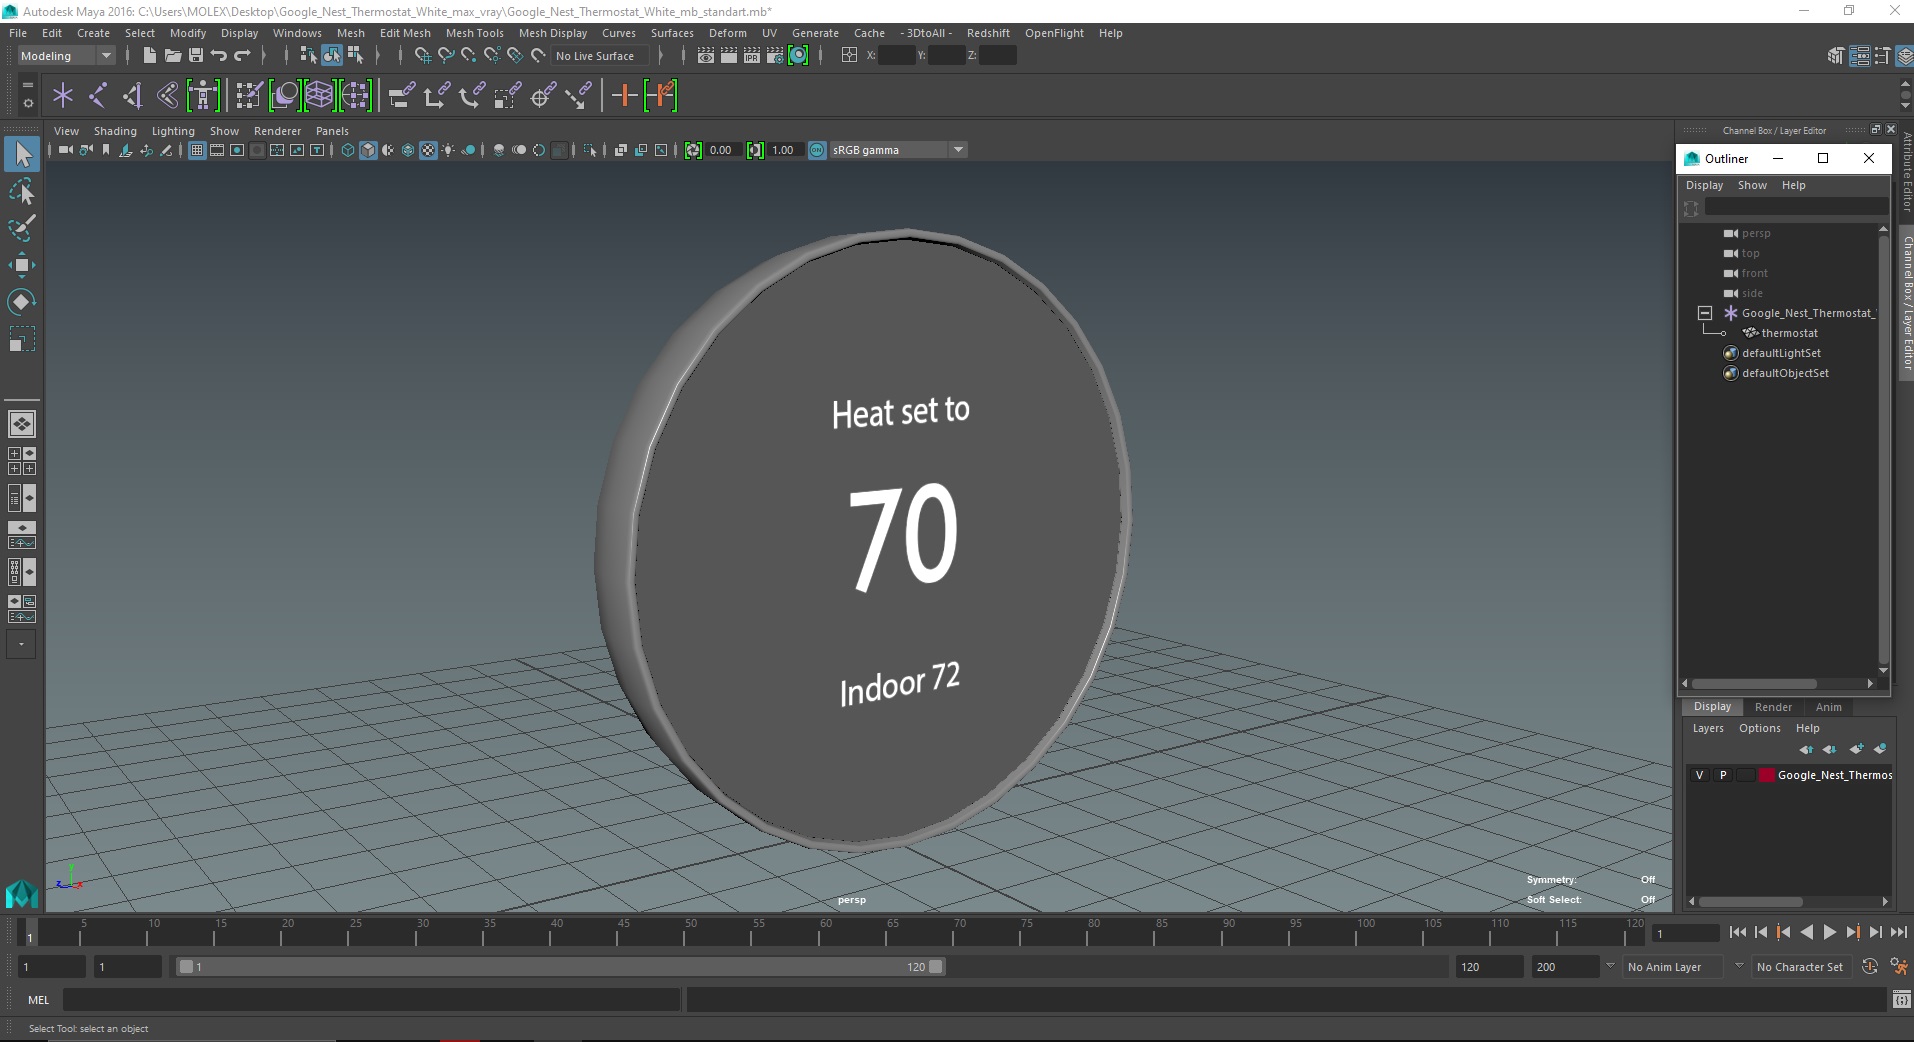Screen dimensions: 1914x1042
Task: Toggle layer visibility V box
Action: pyautogui.click(x=1699, y=775)
